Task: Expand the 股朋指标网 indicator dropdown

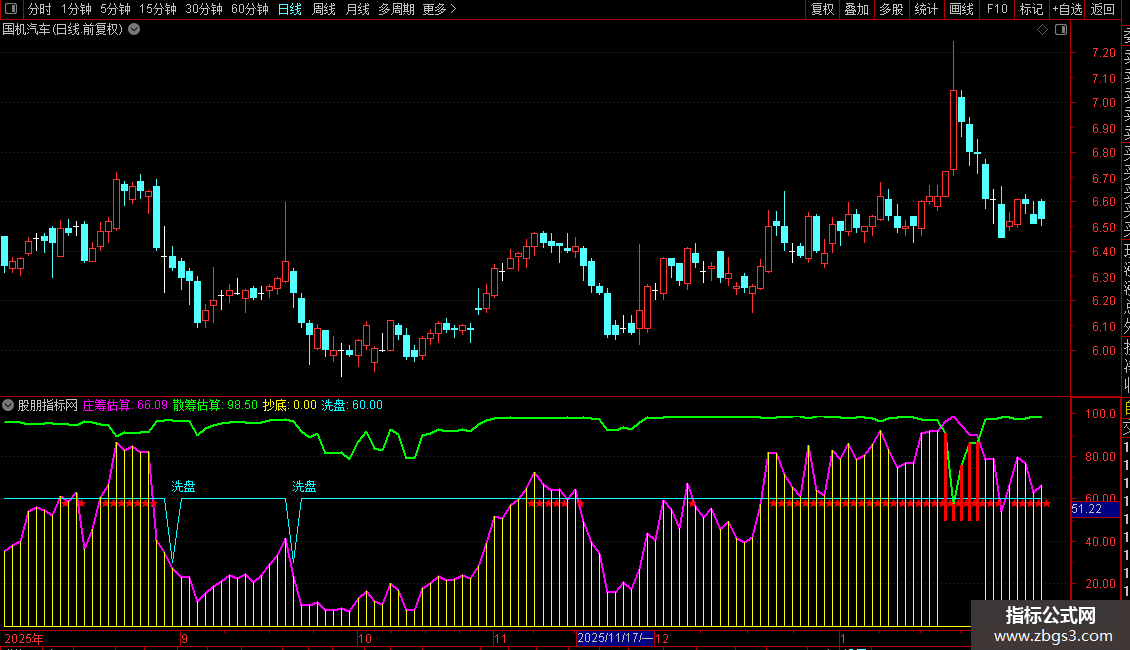Action: pos(9,406)
